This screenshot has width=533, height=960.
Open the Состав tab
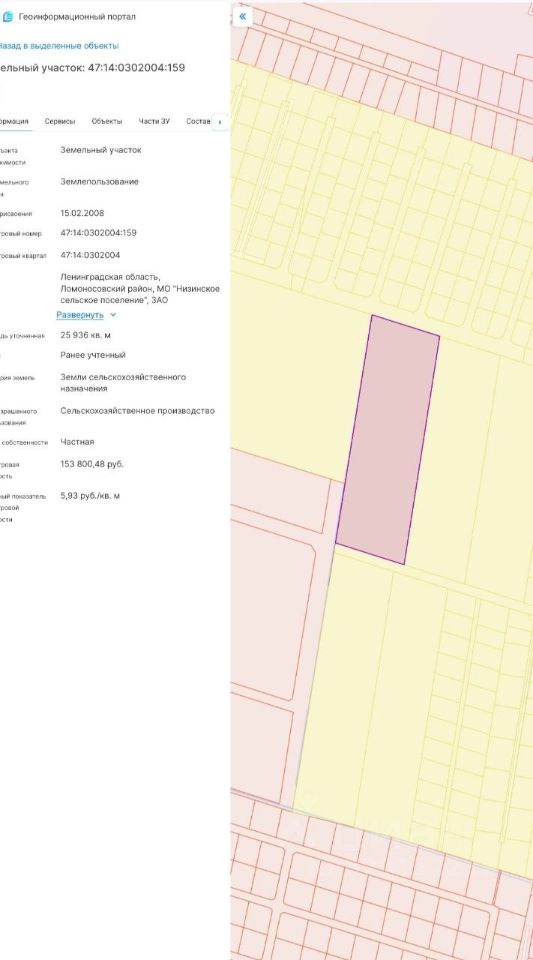coord(198,121)
